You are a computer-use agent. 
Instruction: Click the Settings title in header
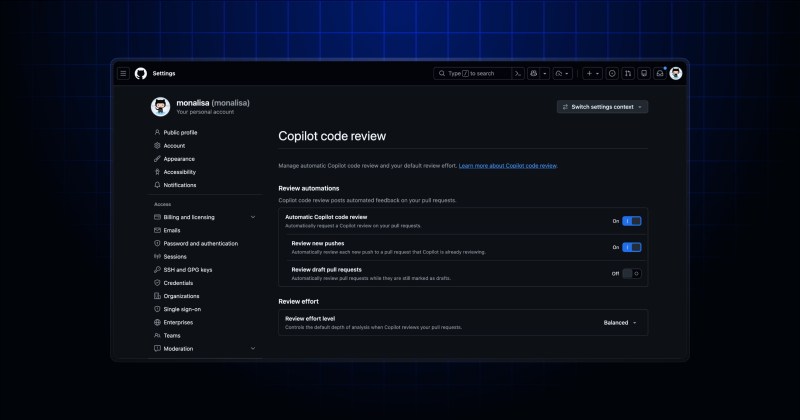(164, 73)
